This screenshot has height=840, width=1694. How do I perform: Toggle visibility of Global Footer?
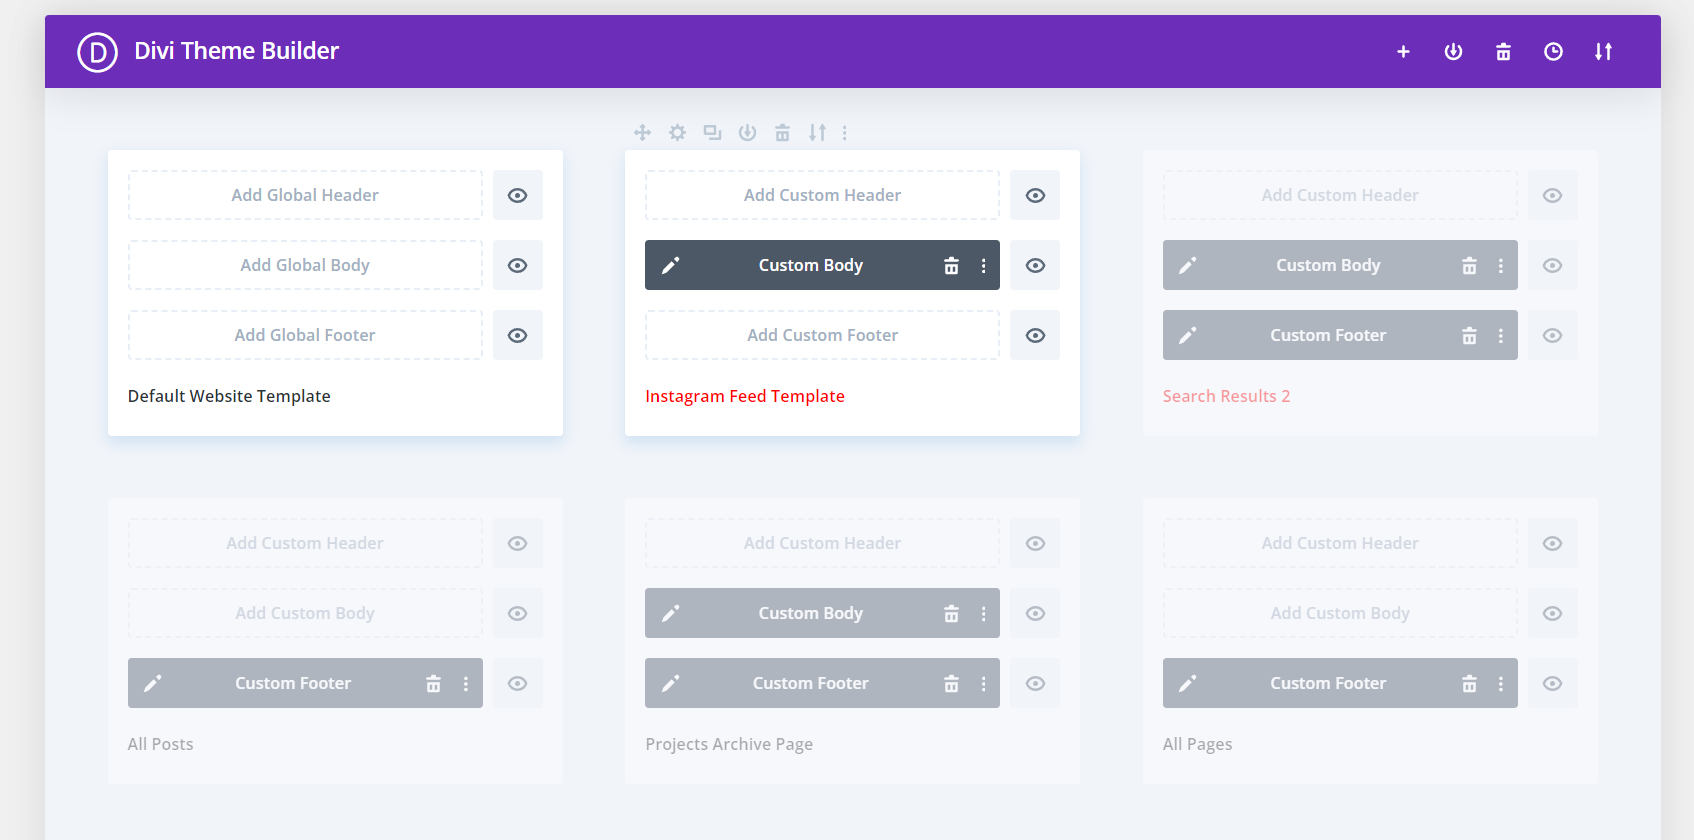517,335
